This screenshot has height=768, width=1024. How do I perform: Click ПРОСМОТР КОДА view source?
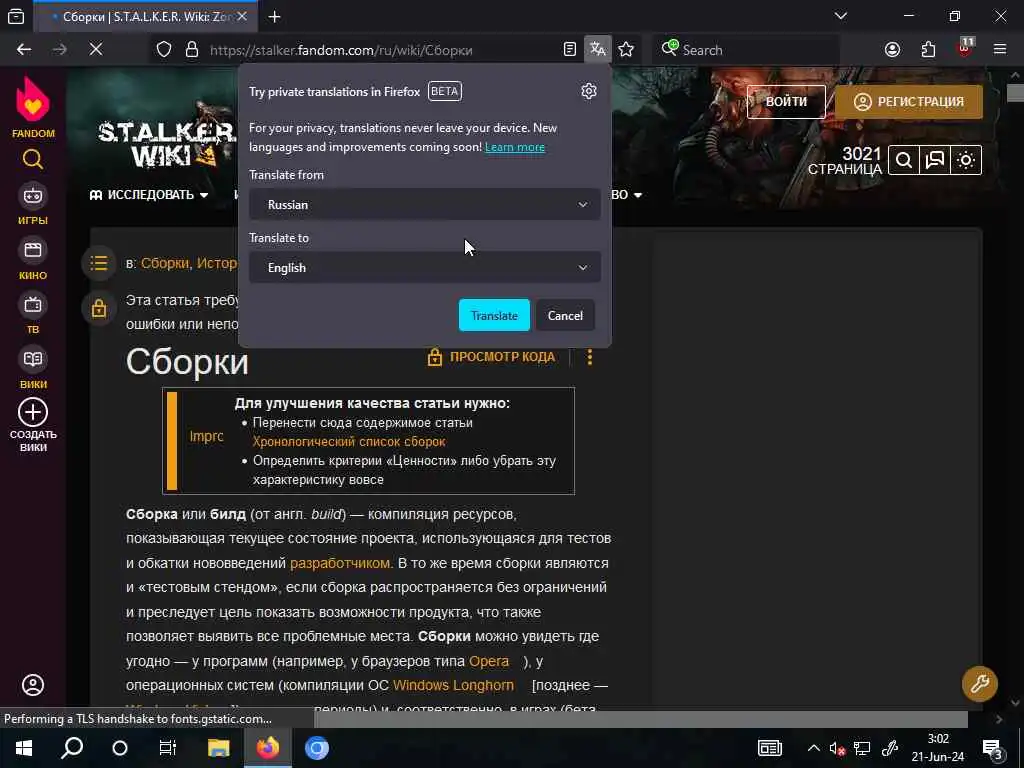[x=491, y=357]
